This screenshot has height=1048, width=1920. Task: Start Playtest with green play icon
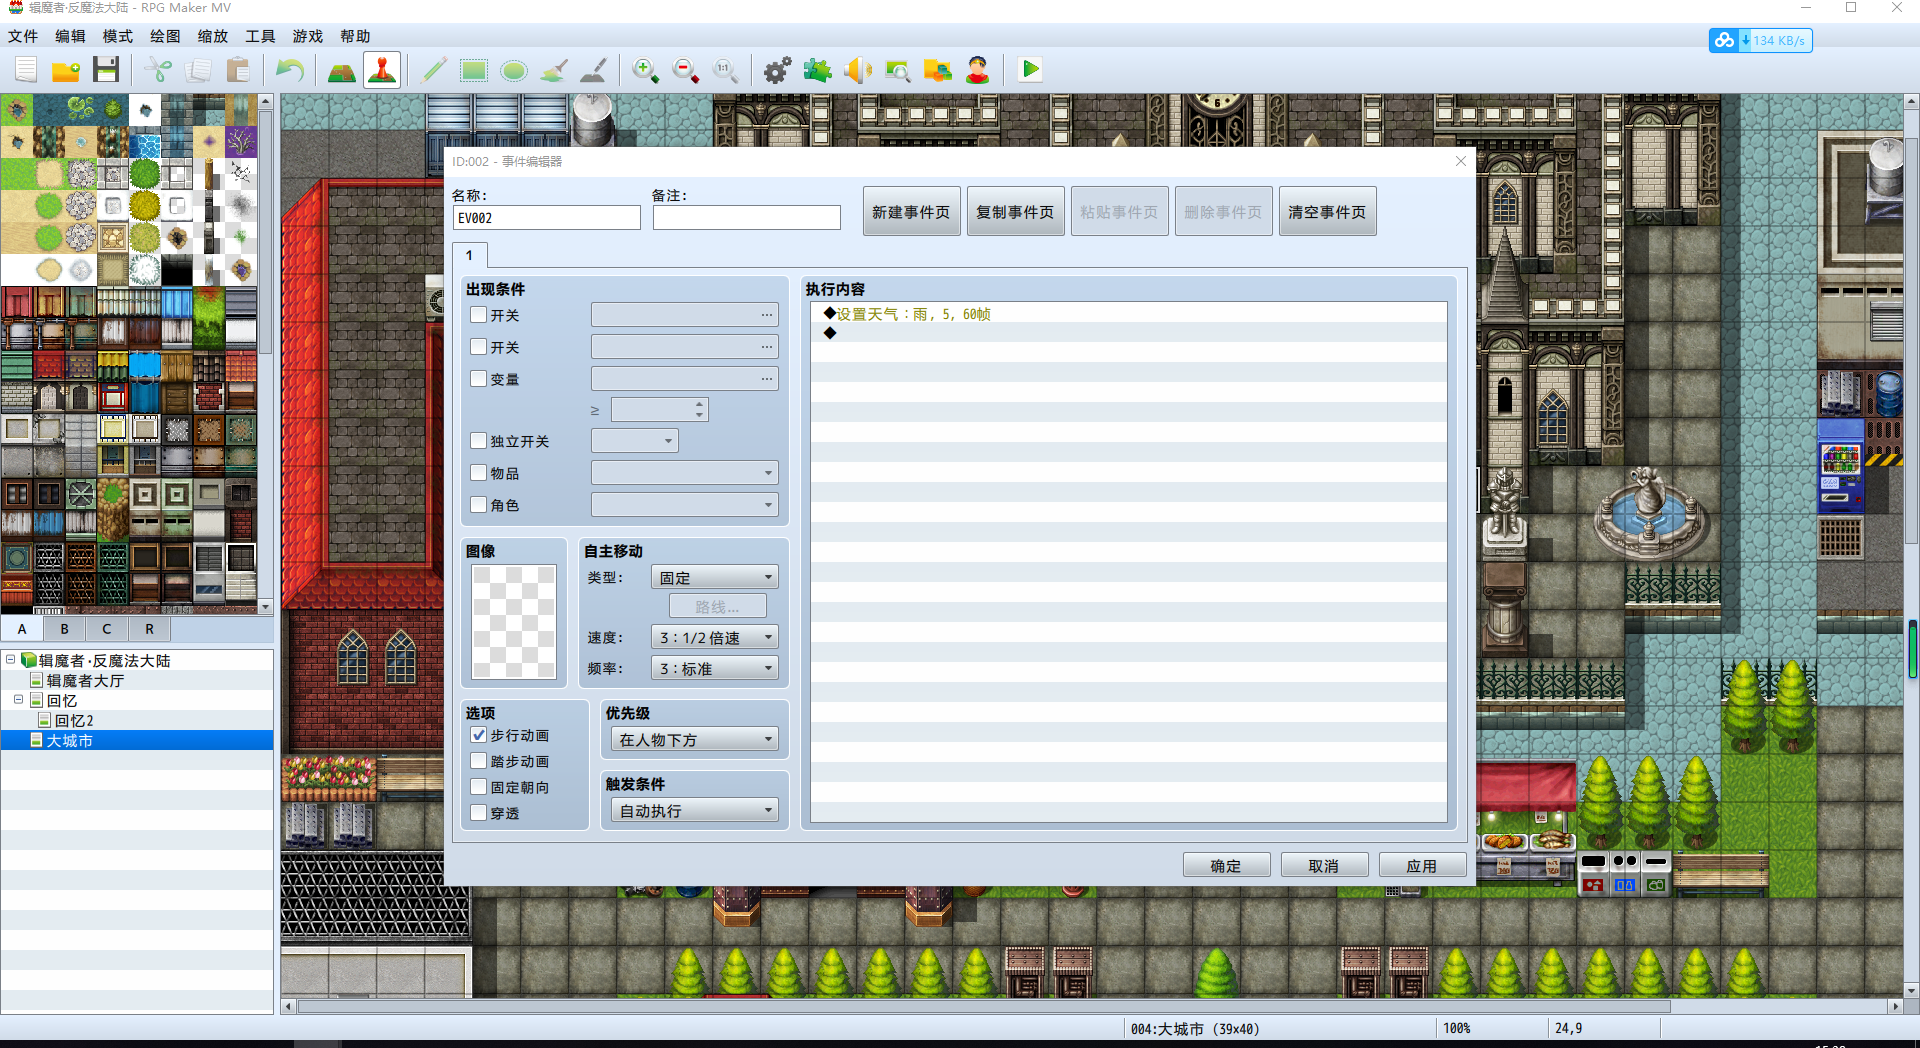point(1030,70)
